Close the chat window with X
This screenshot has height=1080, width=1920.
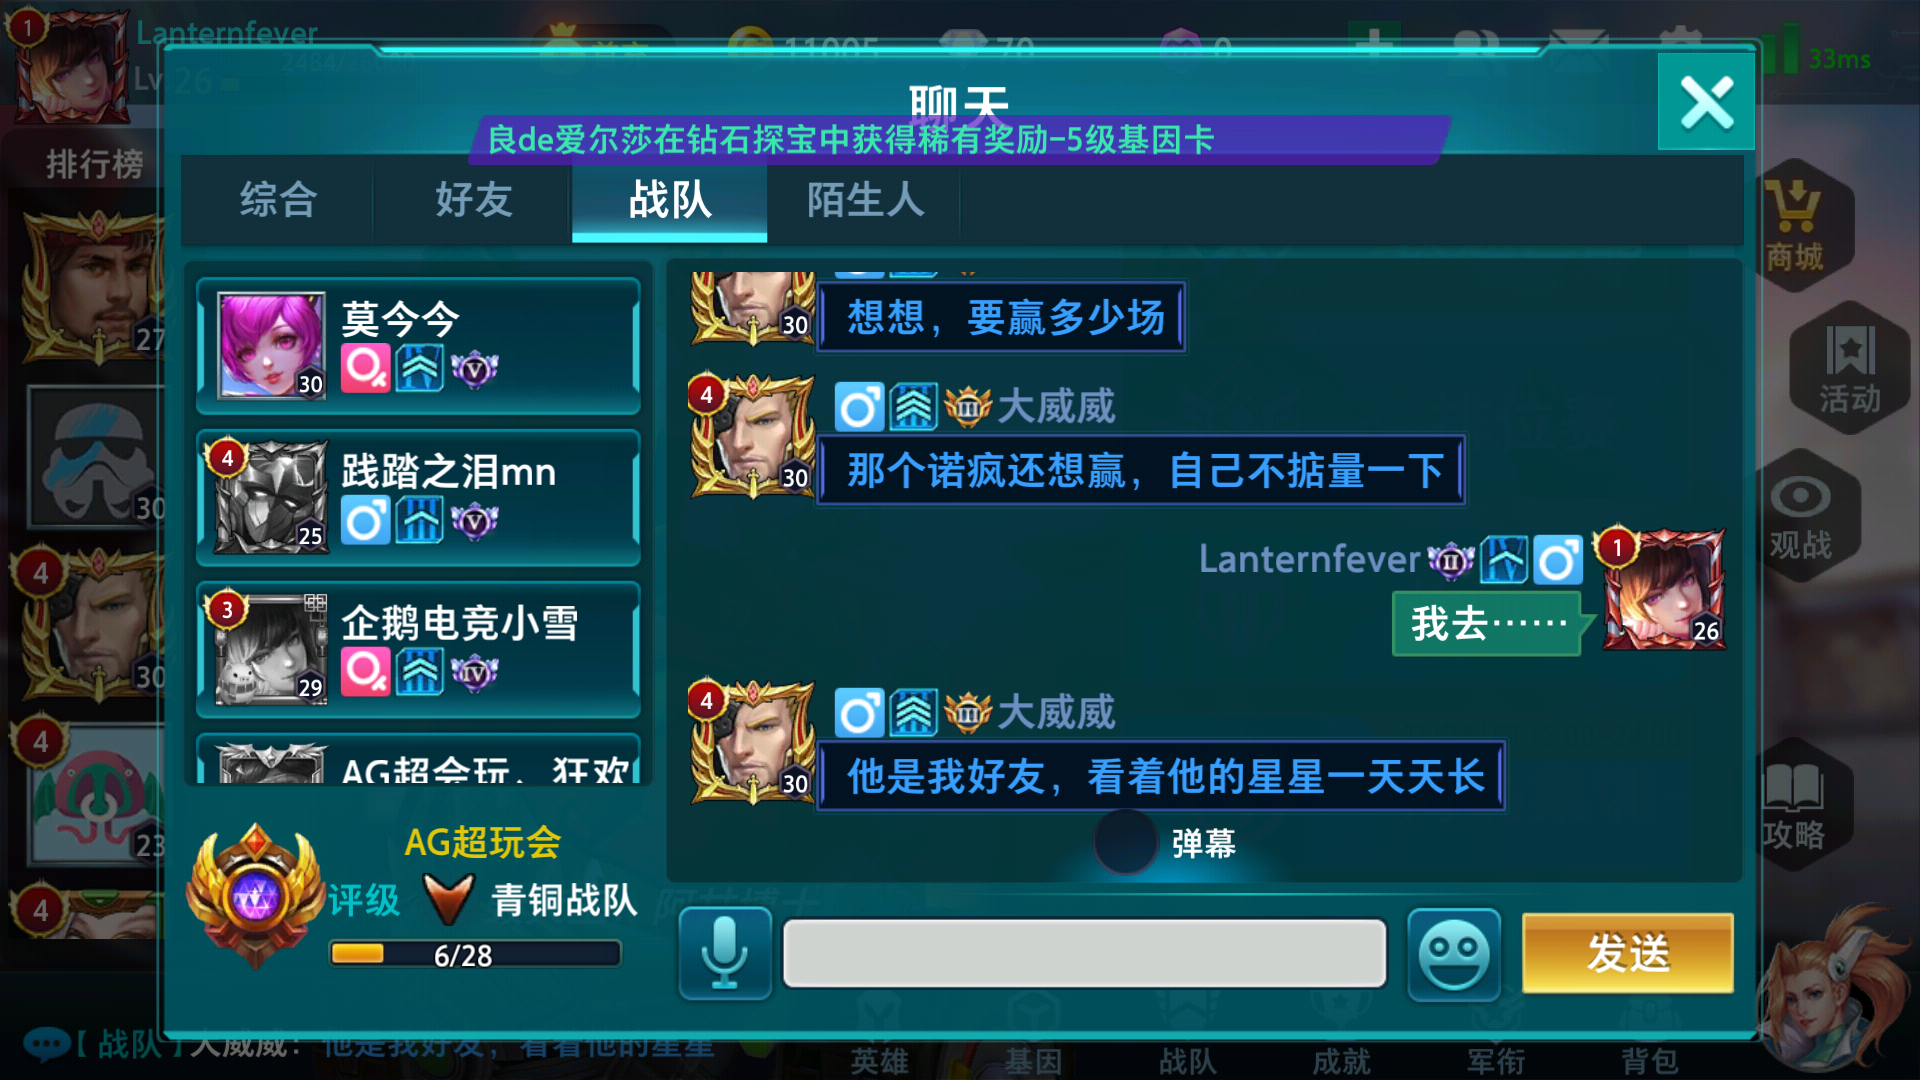(x=1706, y=102)
